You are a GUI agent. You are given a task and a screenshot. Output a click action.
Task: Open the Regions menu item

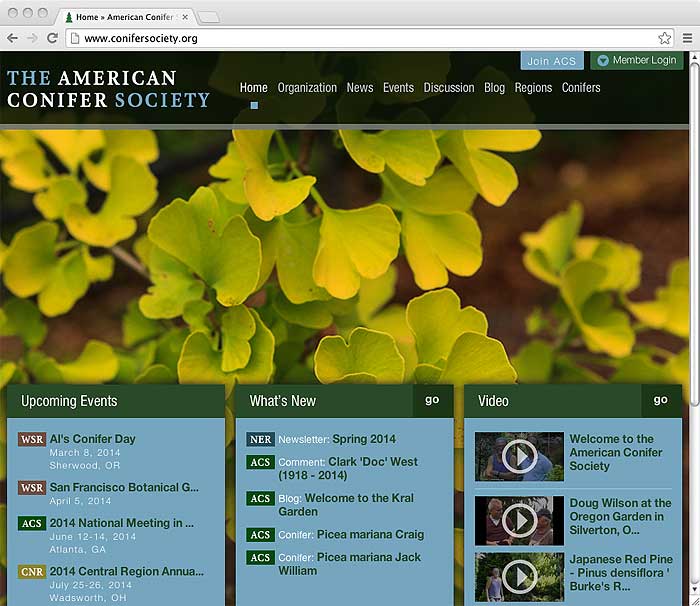point(533,88)
